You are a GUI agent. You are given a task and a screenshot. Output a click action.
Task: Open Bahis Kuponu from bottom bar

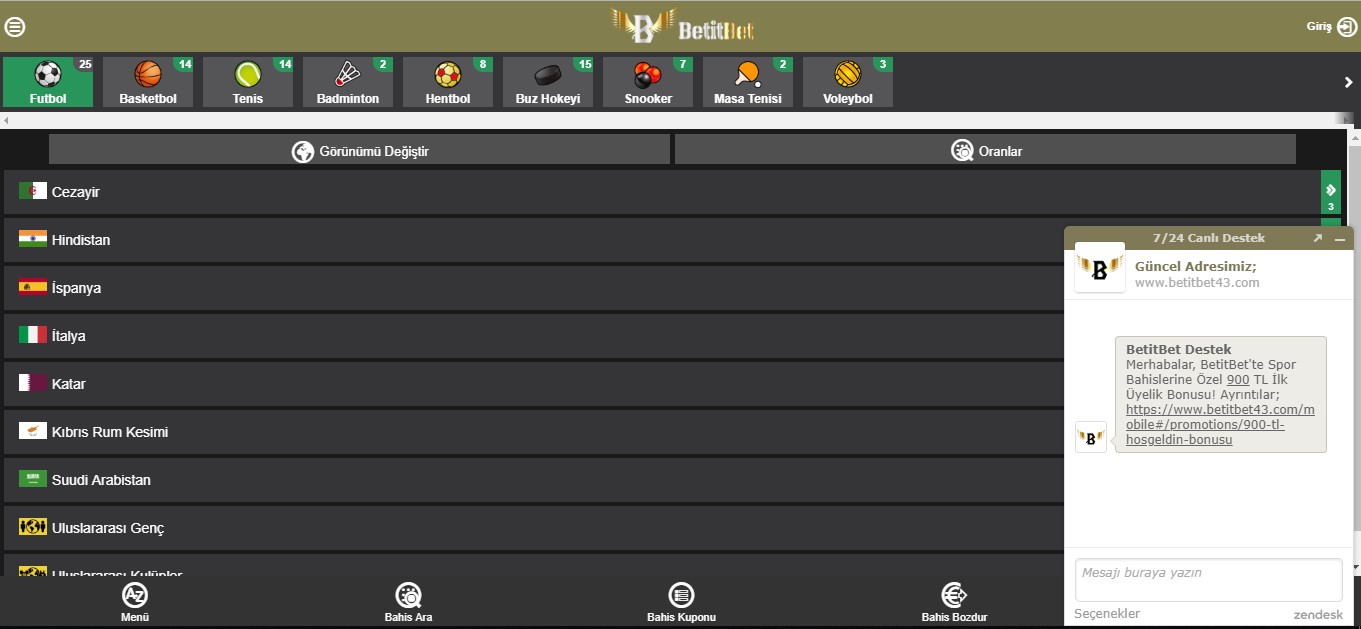pos(681,603)
